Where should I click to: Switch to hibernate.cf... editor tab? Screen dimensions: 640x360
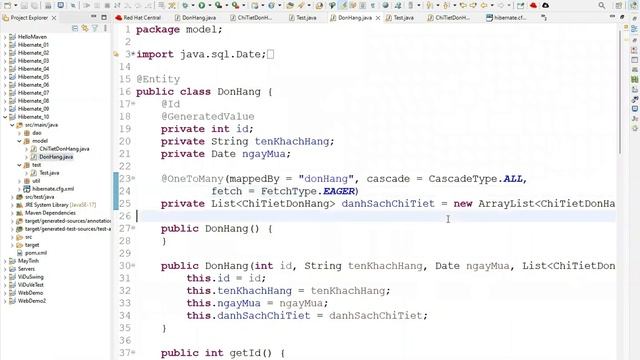506,18
